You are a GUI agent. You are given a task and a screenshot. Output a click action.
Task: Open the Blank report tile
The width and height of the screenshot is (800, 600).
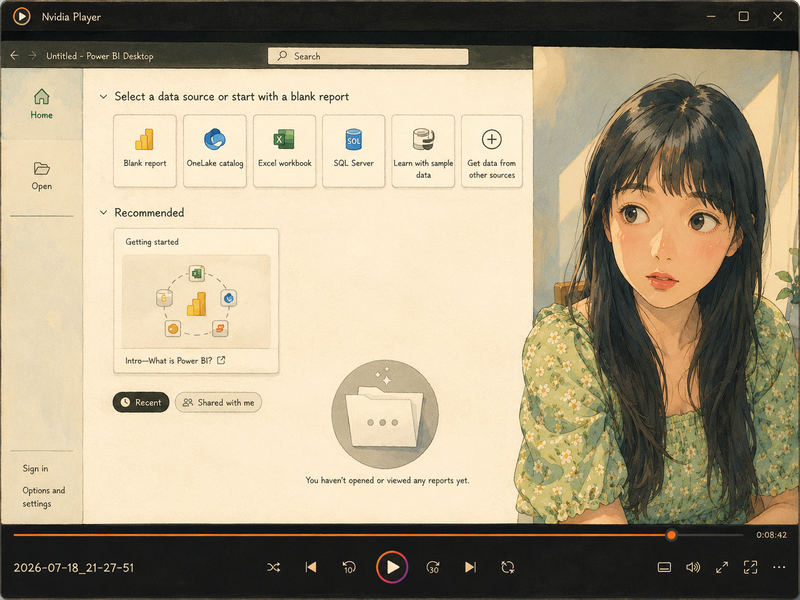pos(145,151)
